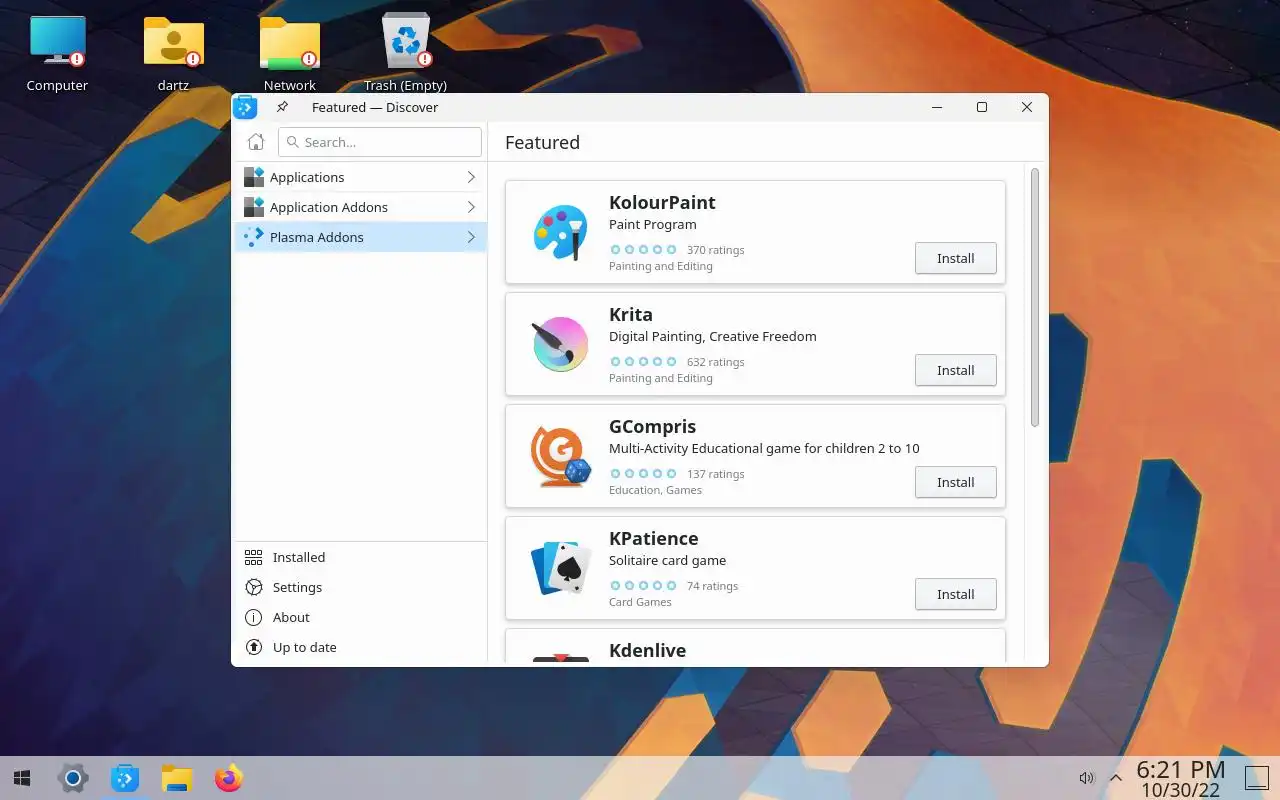Open the About page label
Viewport: 1280px width, 800px height.
291,617
